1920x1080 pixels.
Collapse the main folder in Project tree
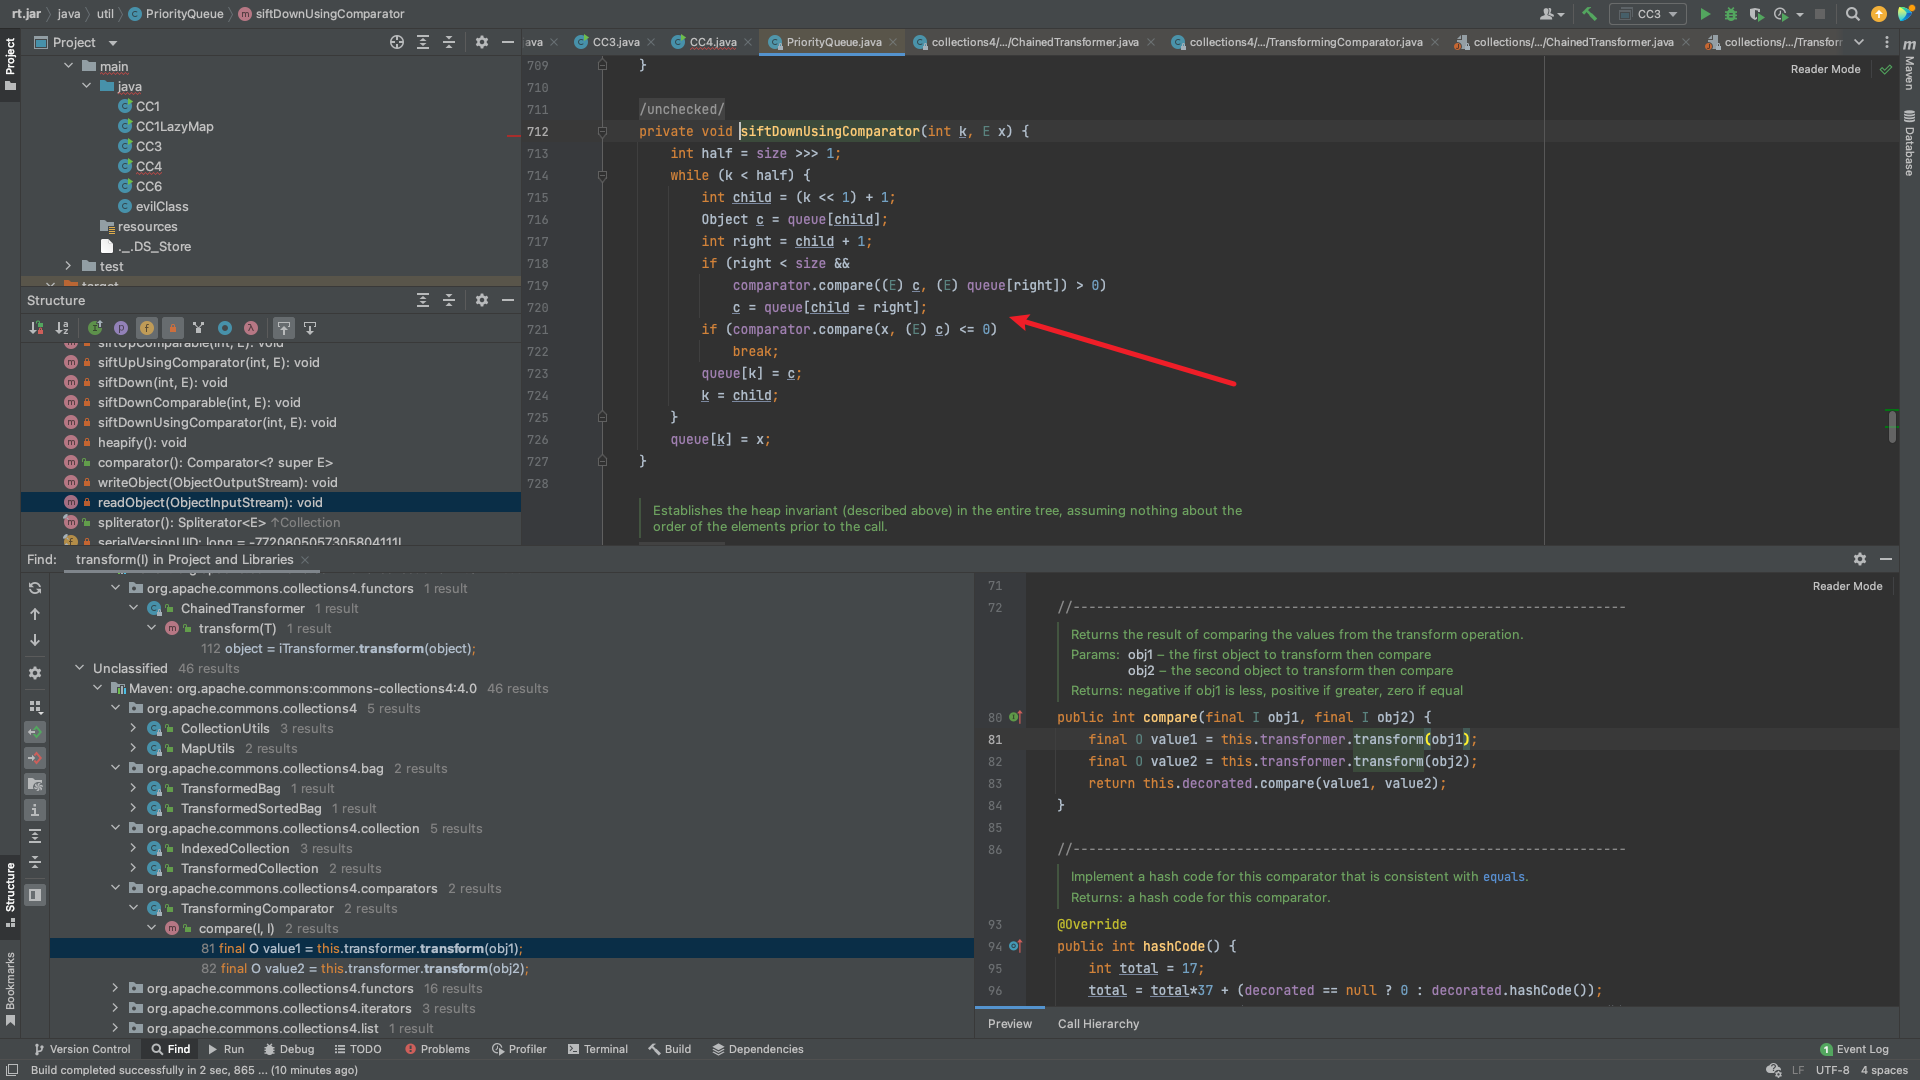(x=68, y=66)
